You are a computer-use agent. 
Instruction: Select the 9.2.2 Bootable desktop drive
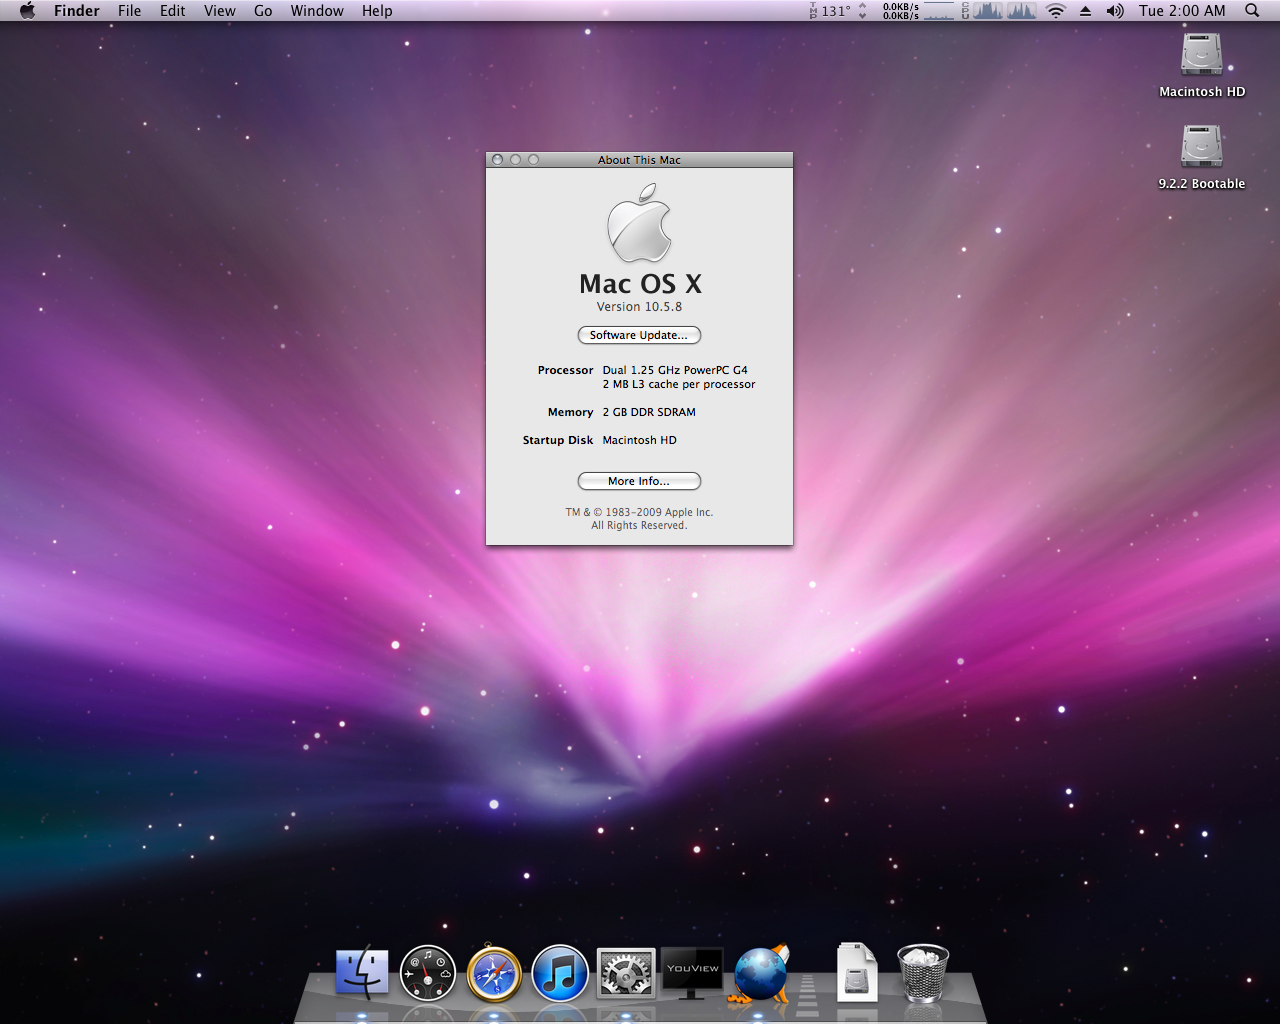1202,157
